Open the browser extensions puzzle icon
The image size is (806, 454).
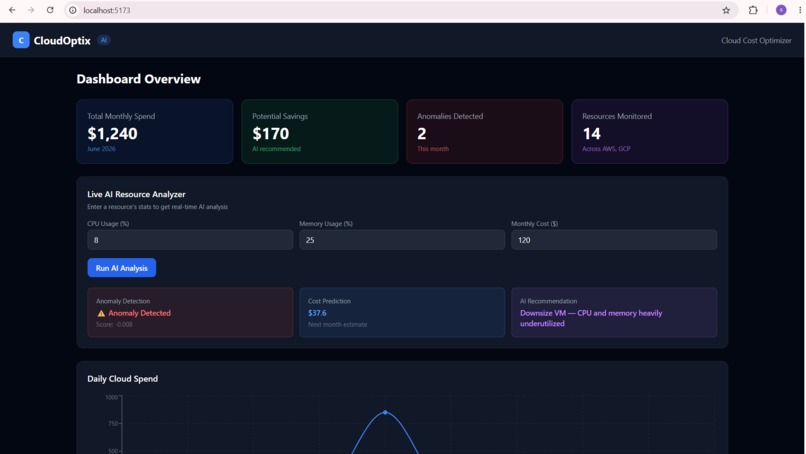(753, 10)
